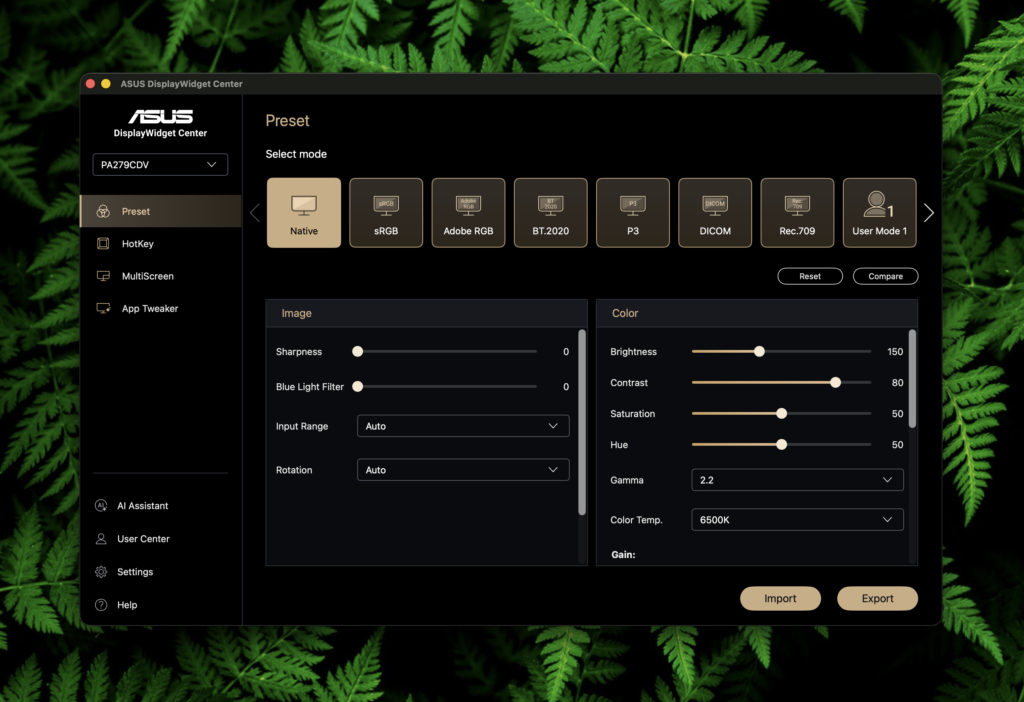Click the AI Assistant icon
Image resolution: width=1024 pixels, height=702 pixels.
pyautogui.click(x=101, y=505)
